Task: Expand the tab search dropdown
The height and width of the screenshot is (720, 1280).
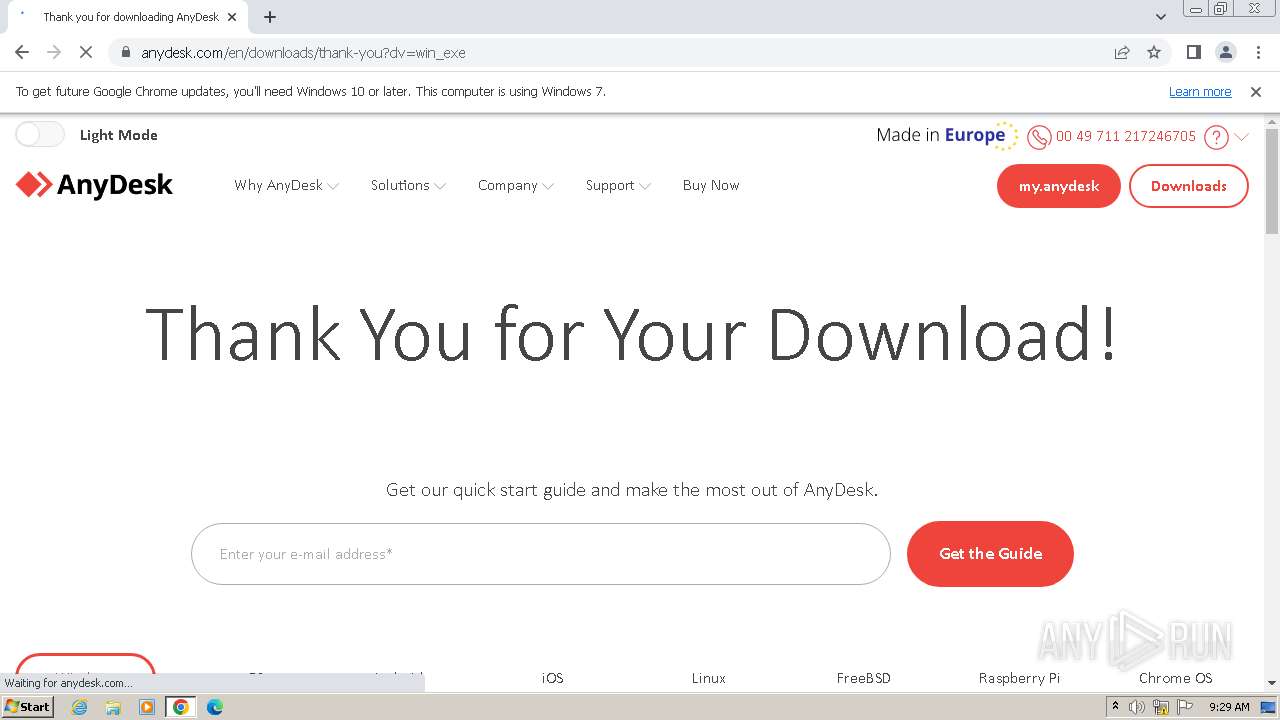Action: click(x=1161, y=17)
